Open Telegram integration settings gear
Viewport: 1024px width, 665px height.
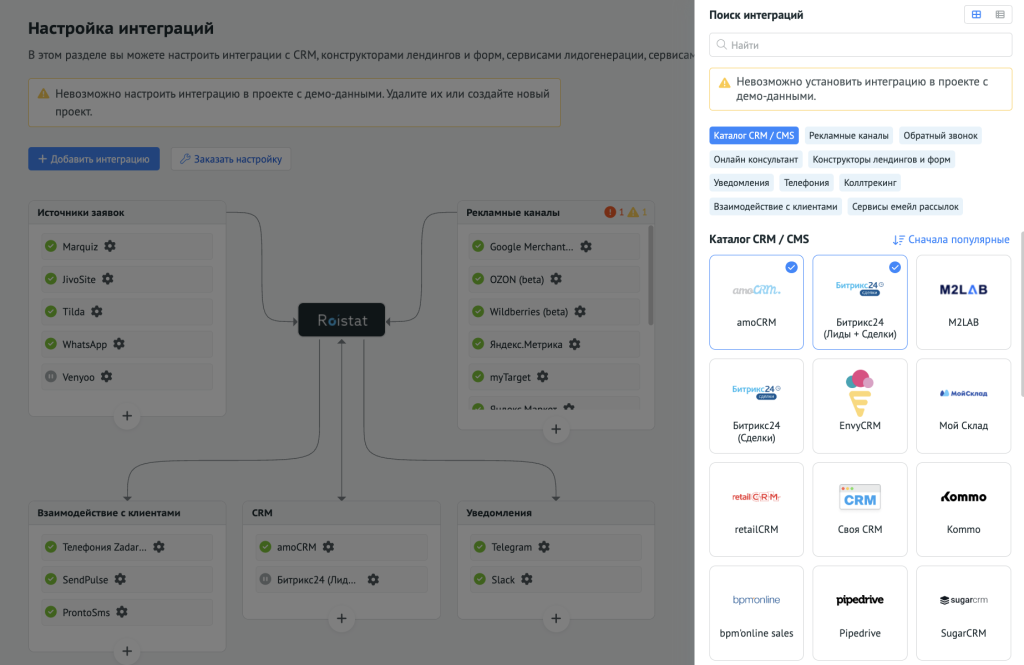(x=545, y=547)
